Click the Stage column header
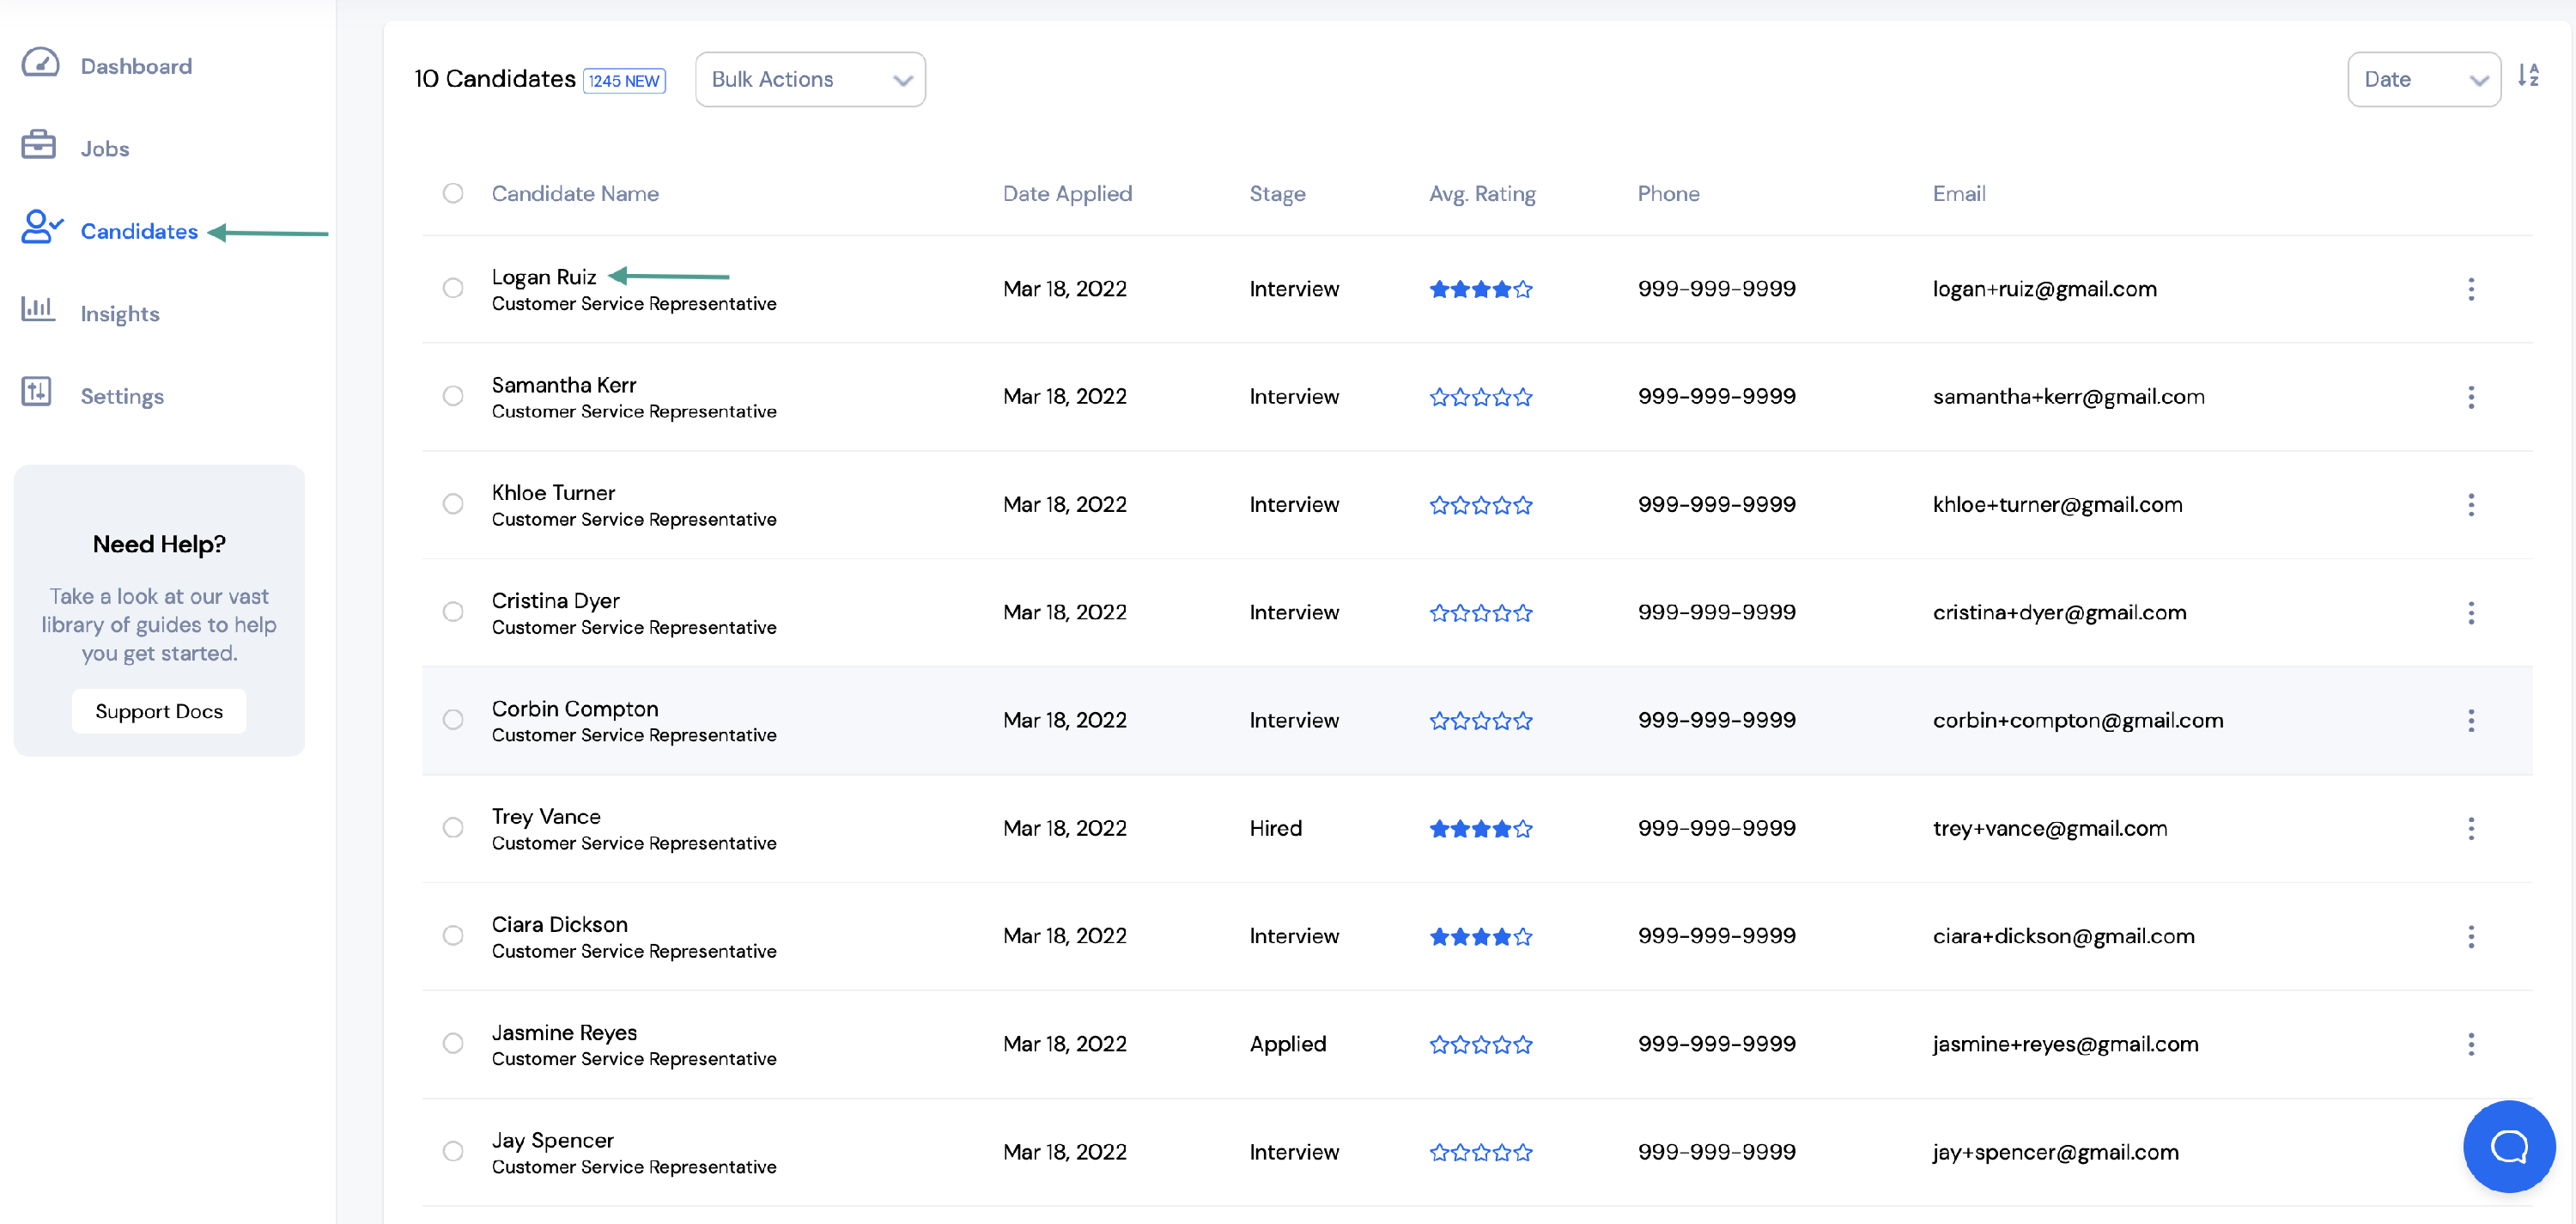The image size is (2576, 1224). (x=1277, y=194)
